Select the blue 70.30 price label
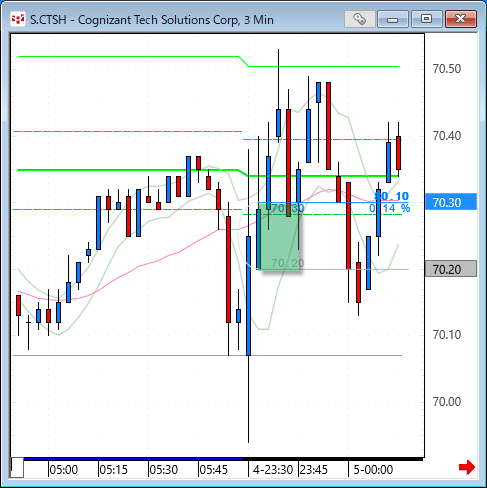The image size is (487, 488). [x=451, y=202]
